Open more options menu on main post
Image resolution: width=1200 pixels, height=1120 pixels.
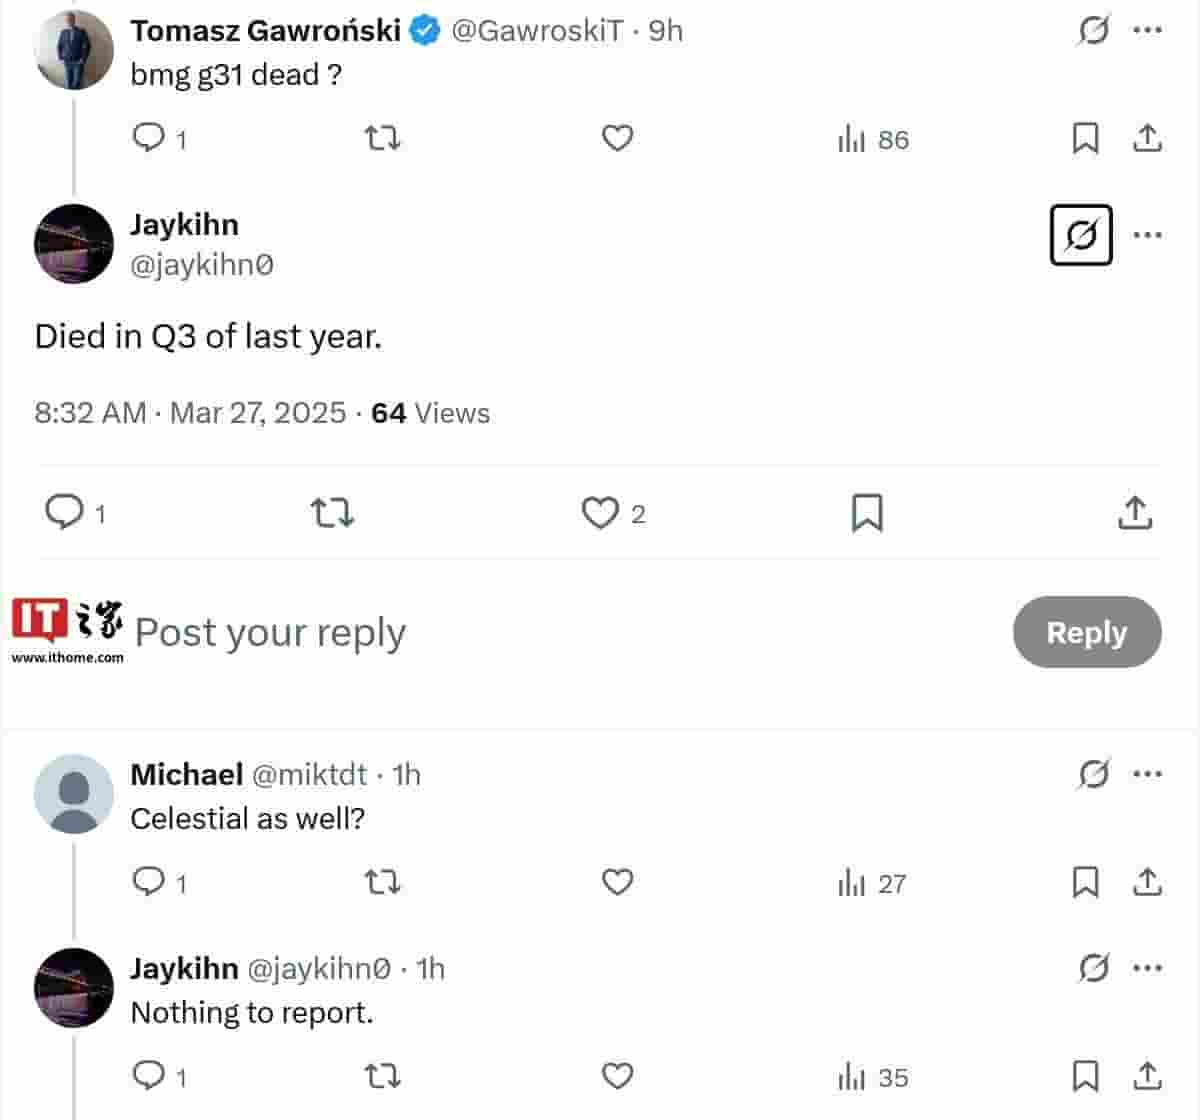tap(1147, 236)
